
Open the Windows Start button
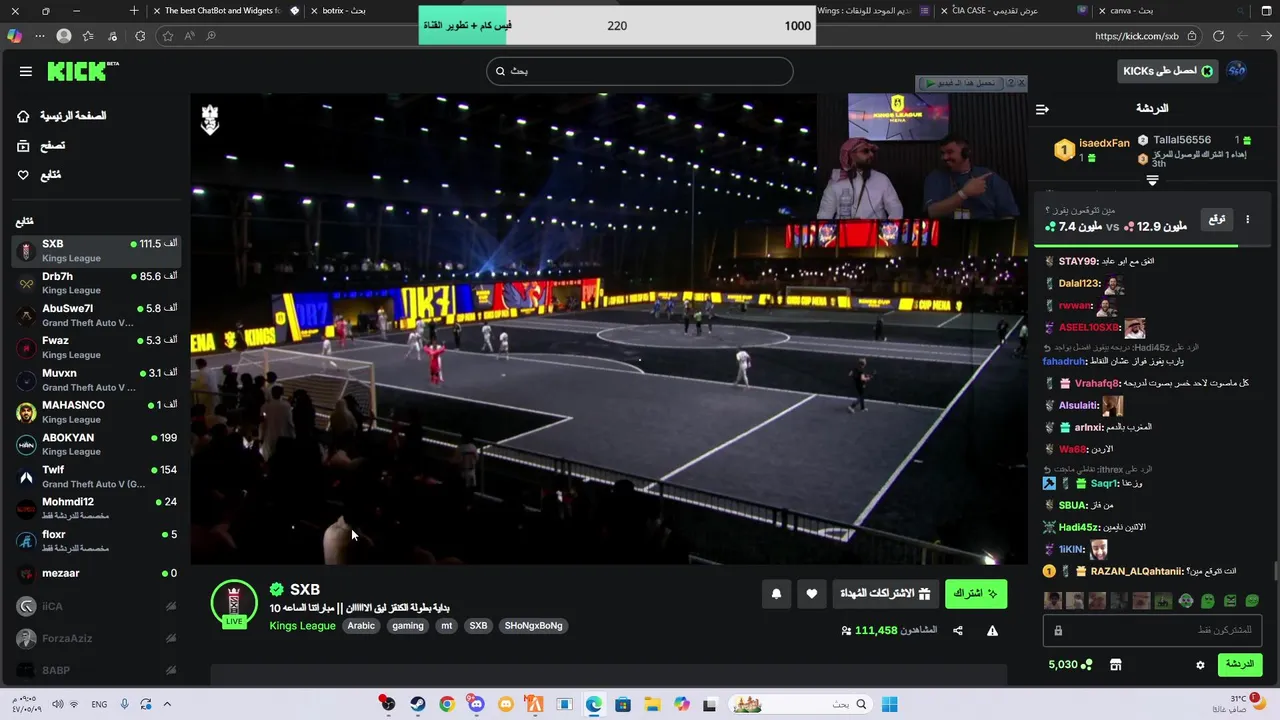click(x=889, y=704)
